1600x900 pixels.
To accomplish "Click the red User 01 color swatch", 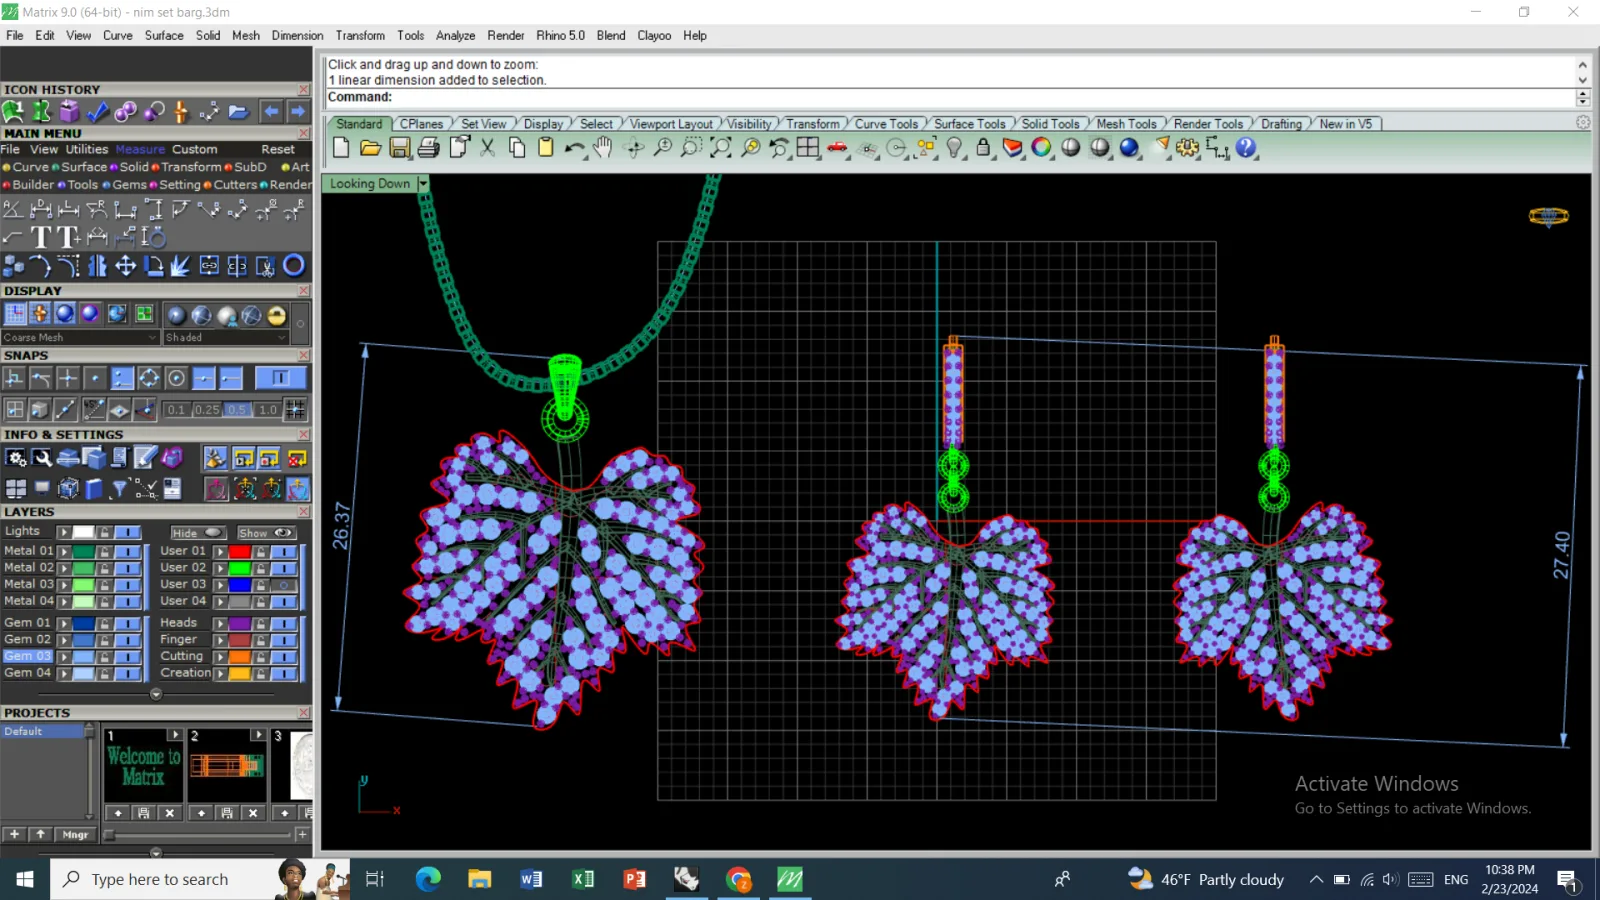I will (239, 552).
